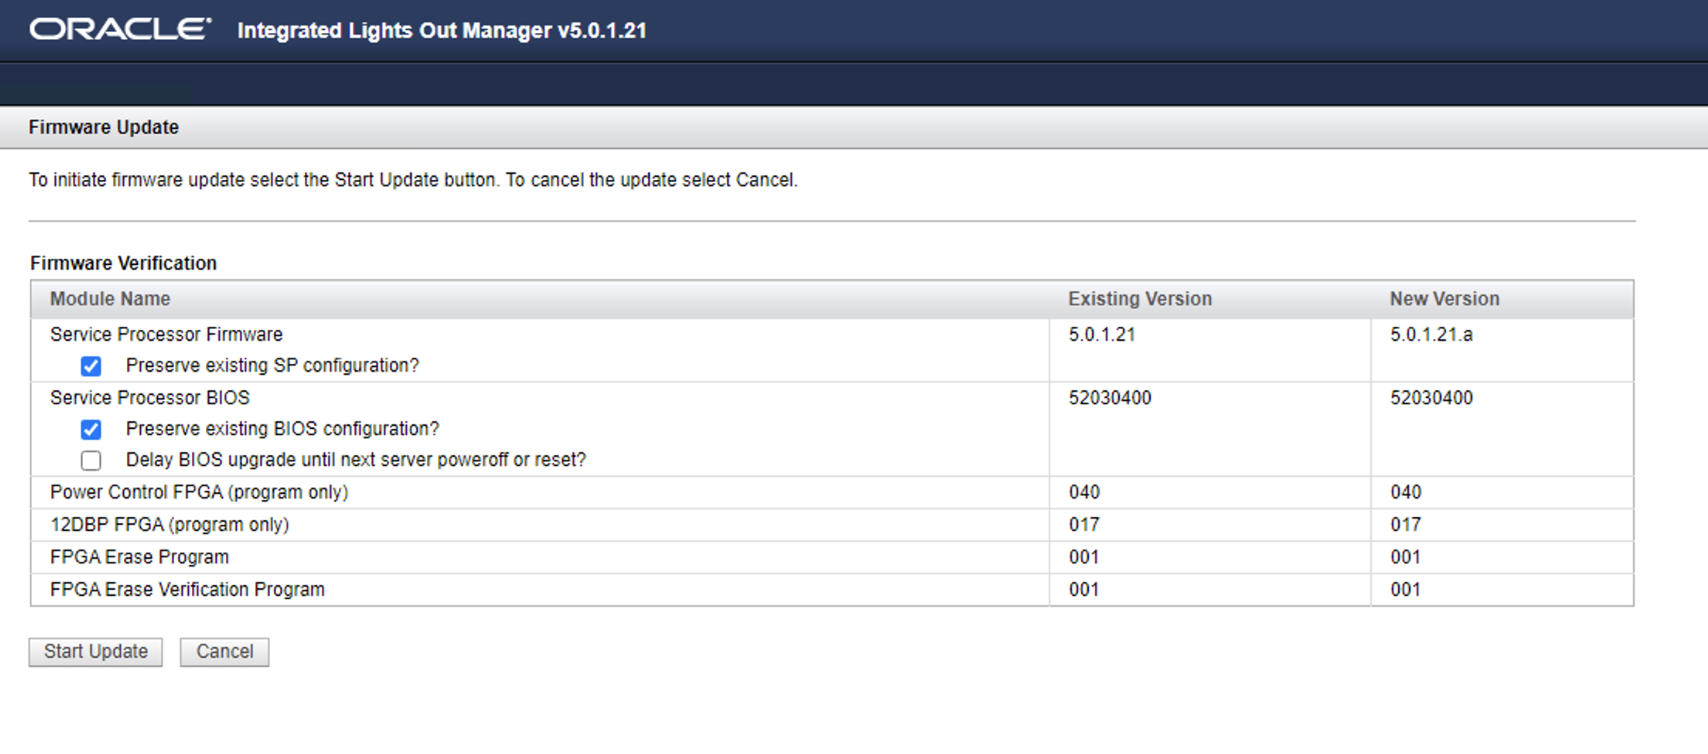Click the Module Name column header
The image size is (1708, 754).
(110, 299)
